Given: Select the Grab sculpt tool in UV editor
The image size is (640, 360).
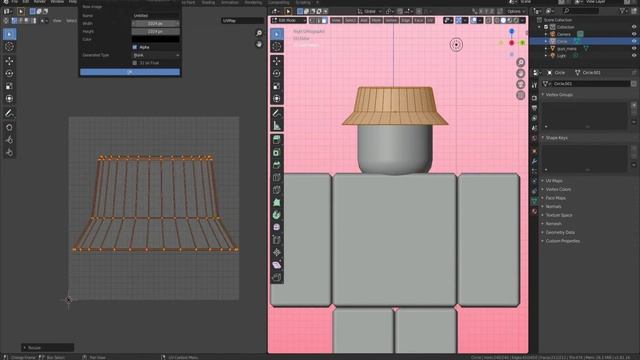Looking at the screenshot, I should [9, 128].
